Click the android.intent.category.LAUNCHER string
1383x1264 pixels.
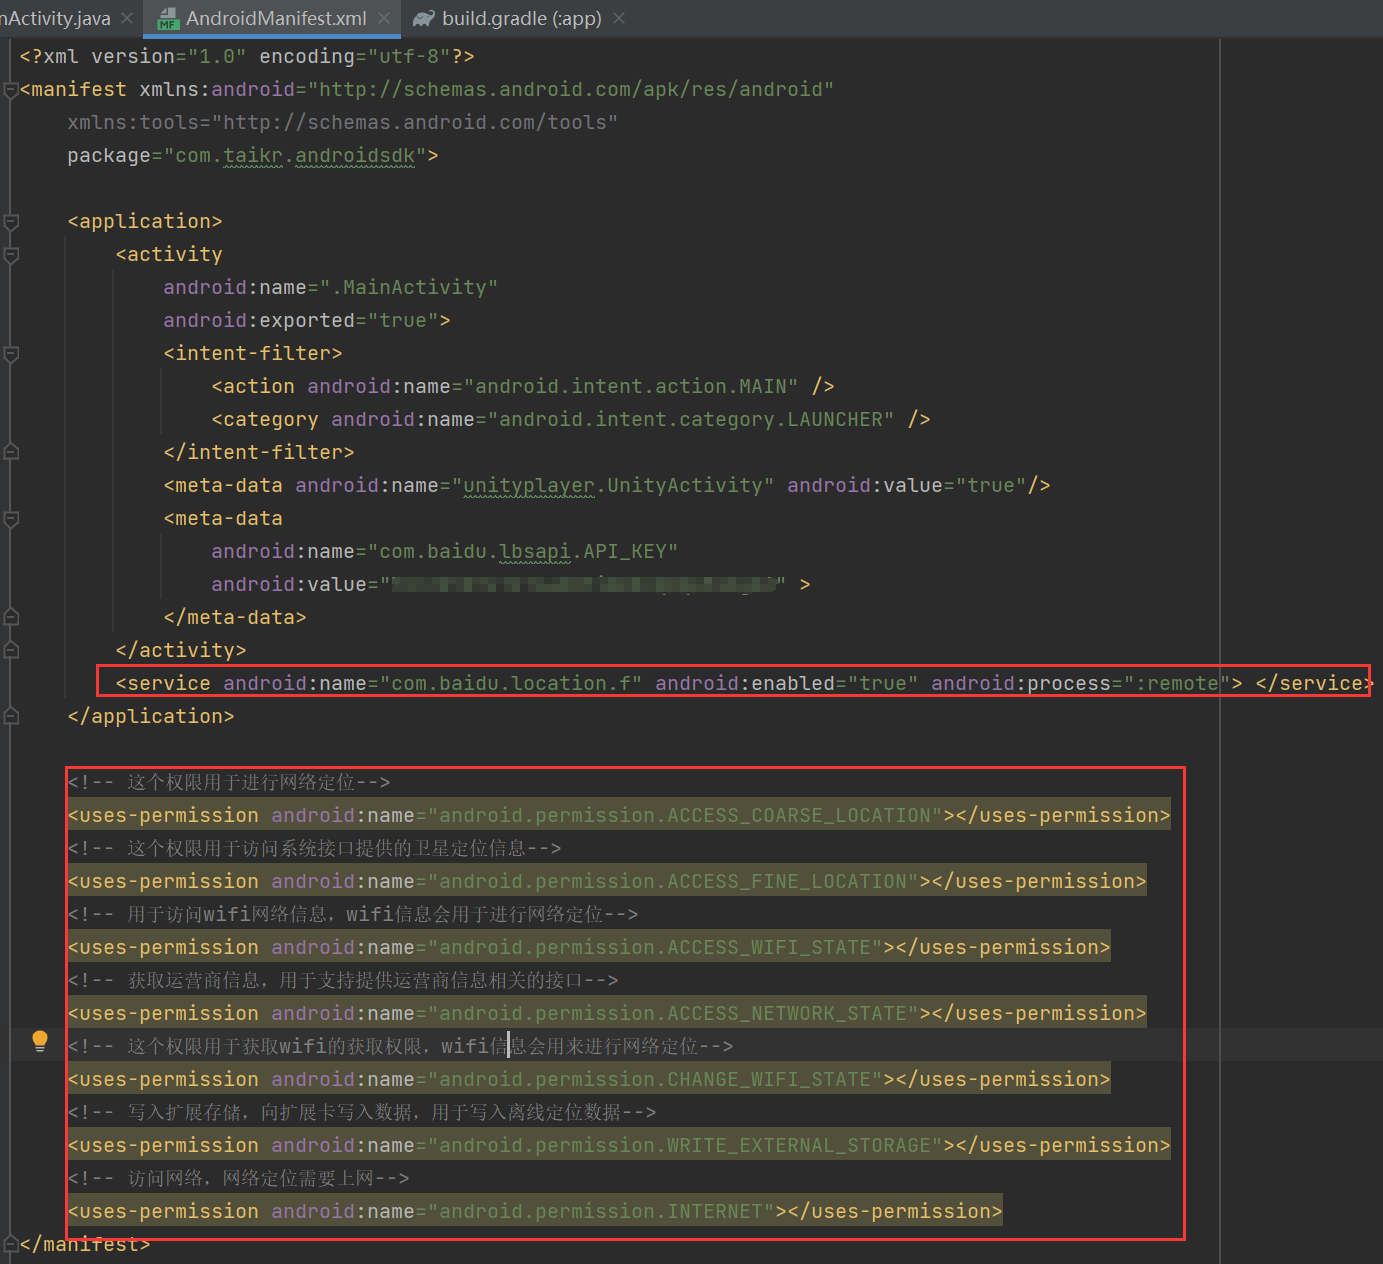pyautogui.click(x=691, y=419)
